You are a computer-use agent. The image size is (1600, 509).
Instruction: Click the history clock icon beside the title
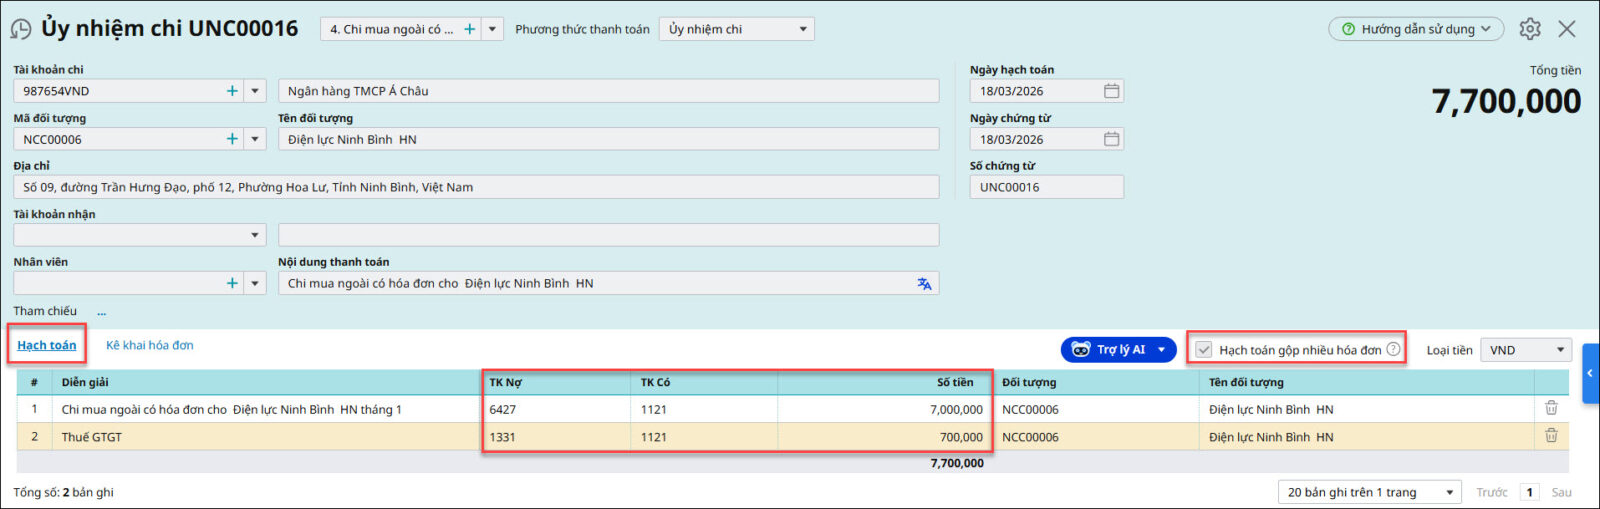20,29
